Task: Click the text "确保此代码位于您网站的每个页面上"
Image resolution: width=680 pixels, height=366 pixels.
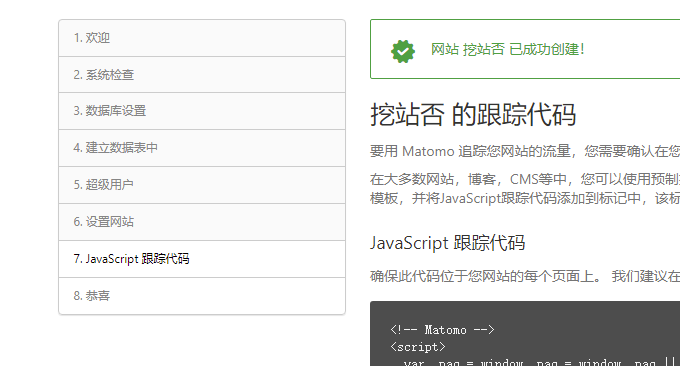Action: click(x=486, y=276)
